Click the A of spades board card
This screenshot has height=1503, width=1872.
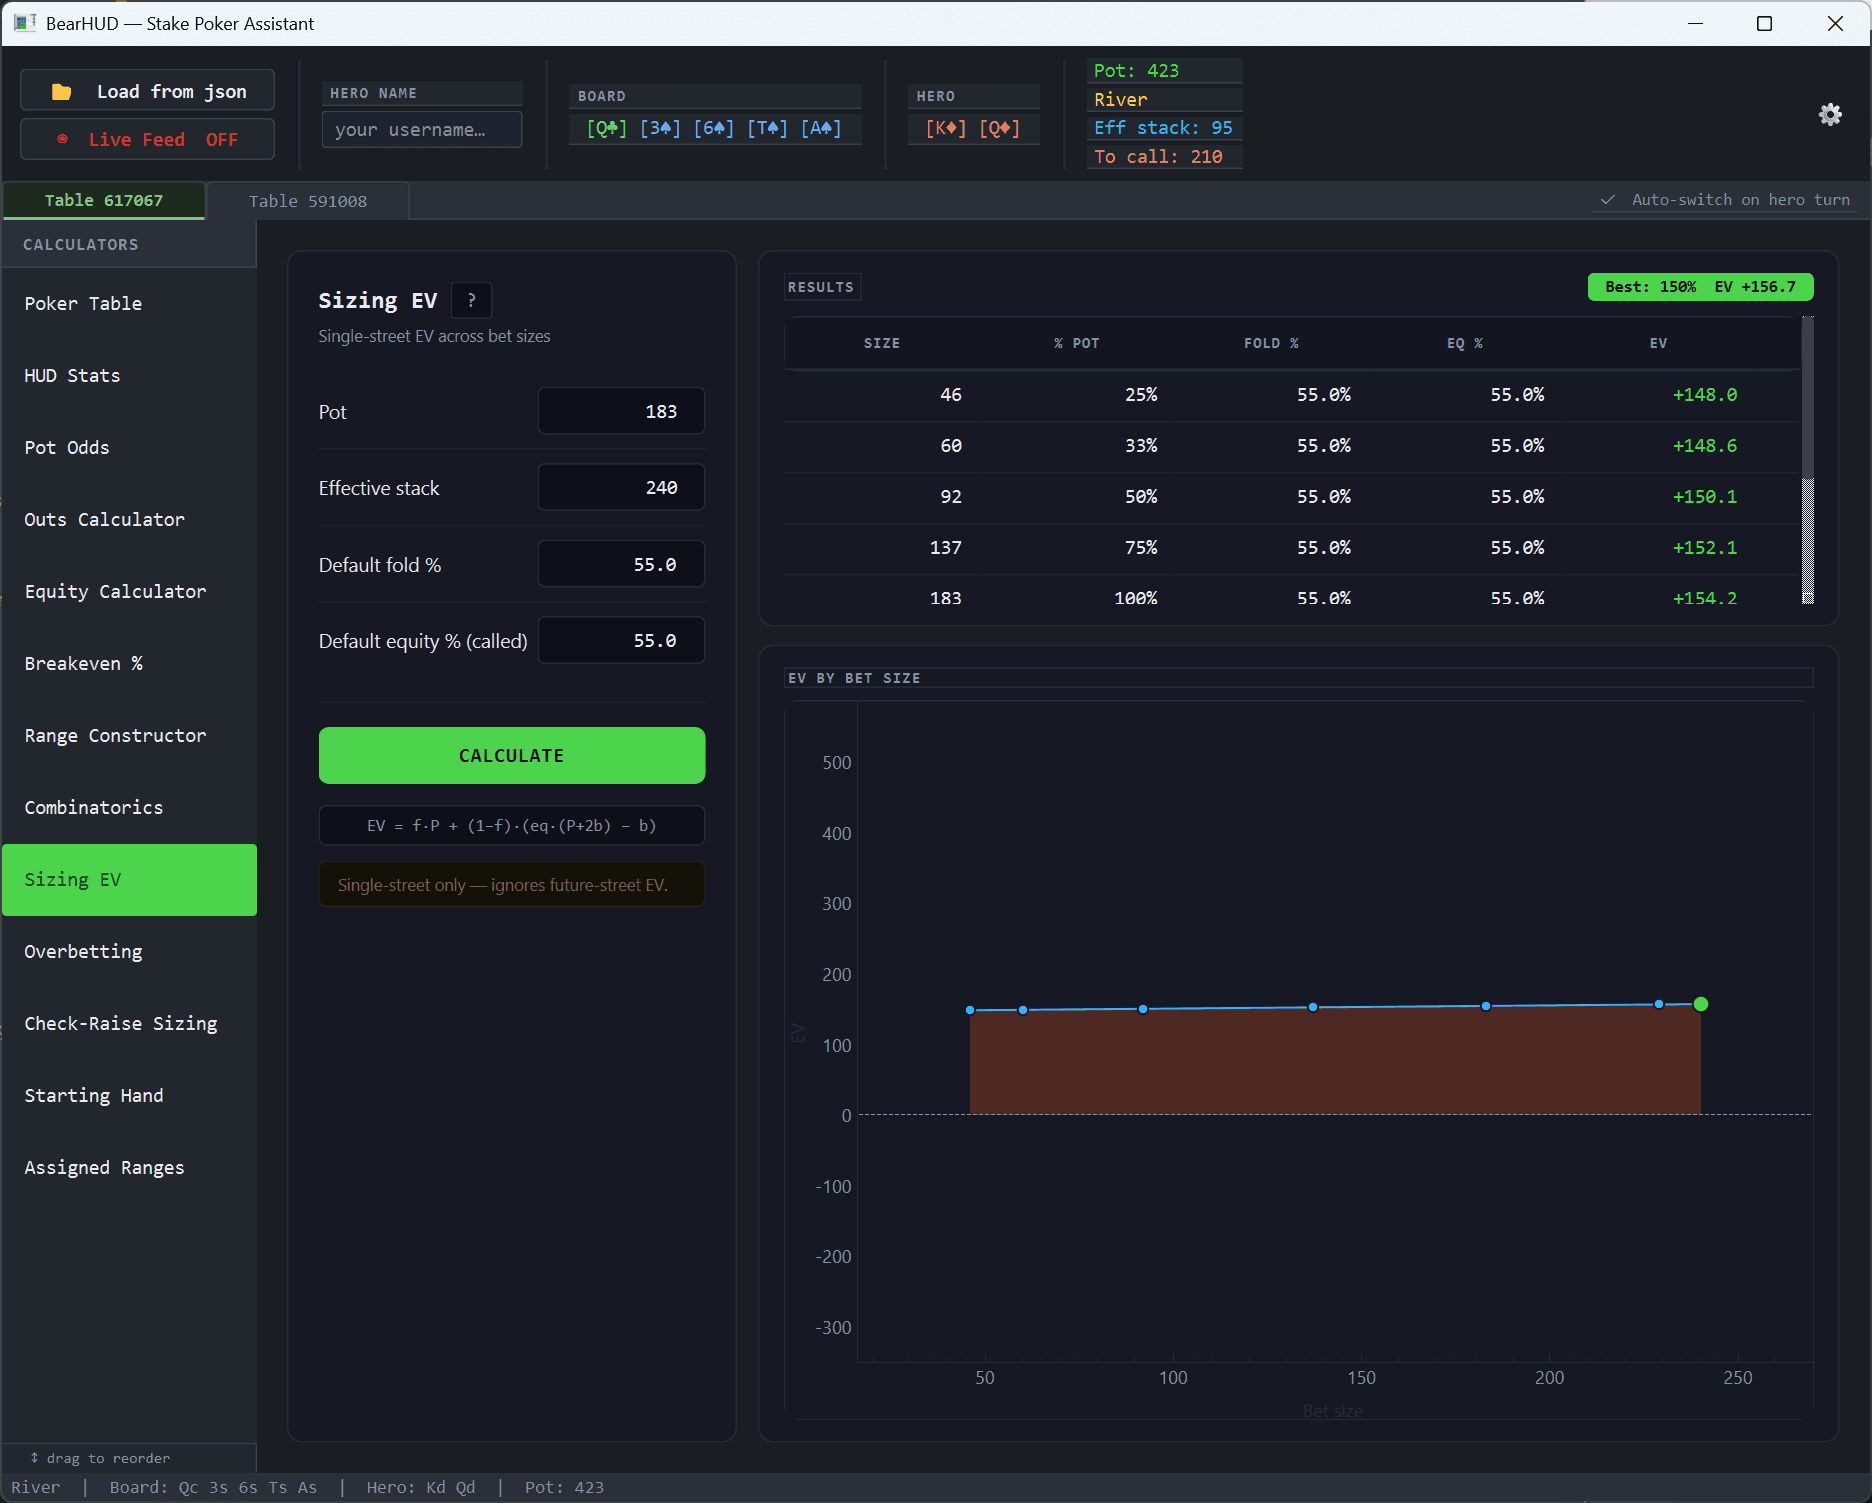[x=821, y=128]
